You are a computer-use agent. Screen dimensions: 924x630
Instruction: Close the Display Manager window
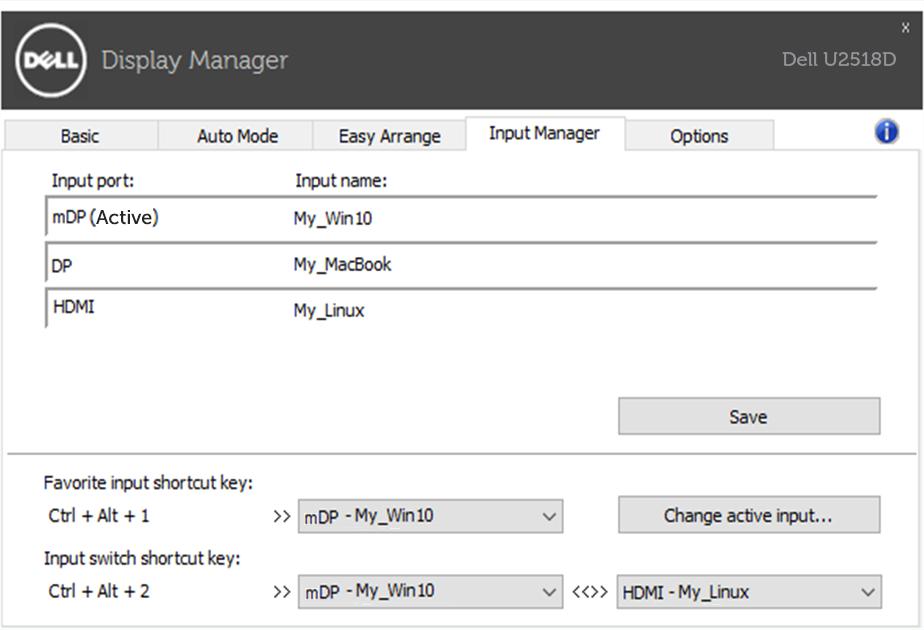coord(905,27)
